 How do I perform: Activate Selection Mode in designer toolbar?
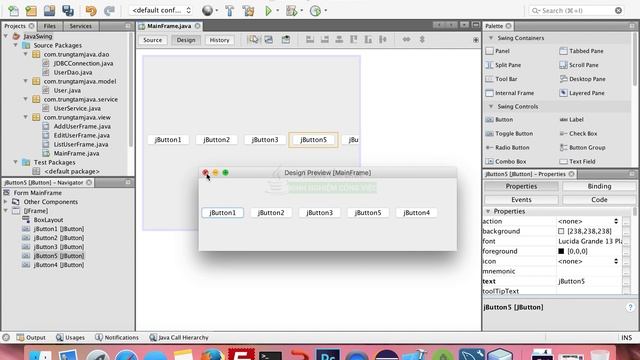point(253,40)
